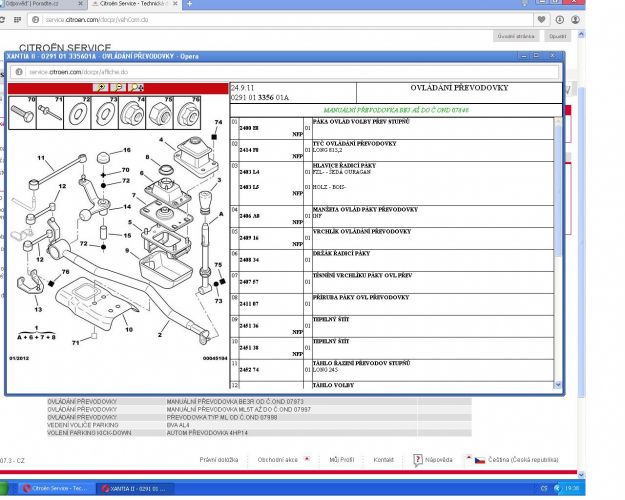Zoom in on the parts diagram
Image resolution: width=625 pixels, height=500 pixels.
click(x=100, y=87)
